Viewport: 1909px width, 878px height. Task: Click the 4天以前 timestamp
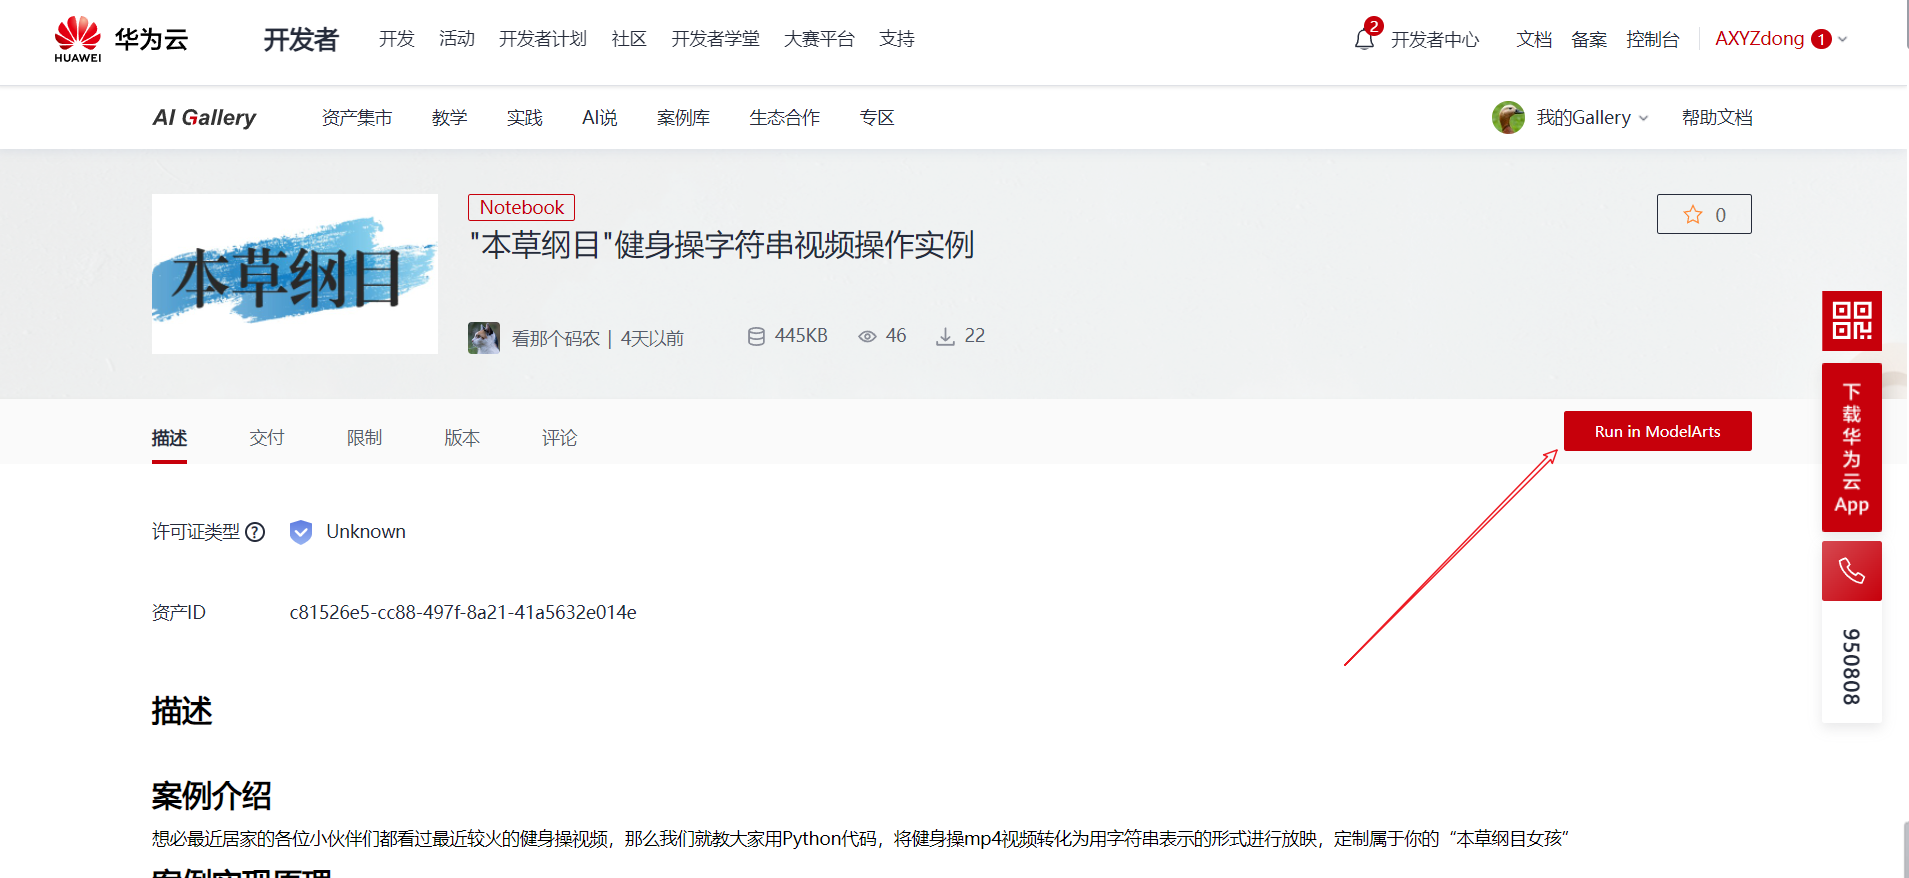(652, 338)
